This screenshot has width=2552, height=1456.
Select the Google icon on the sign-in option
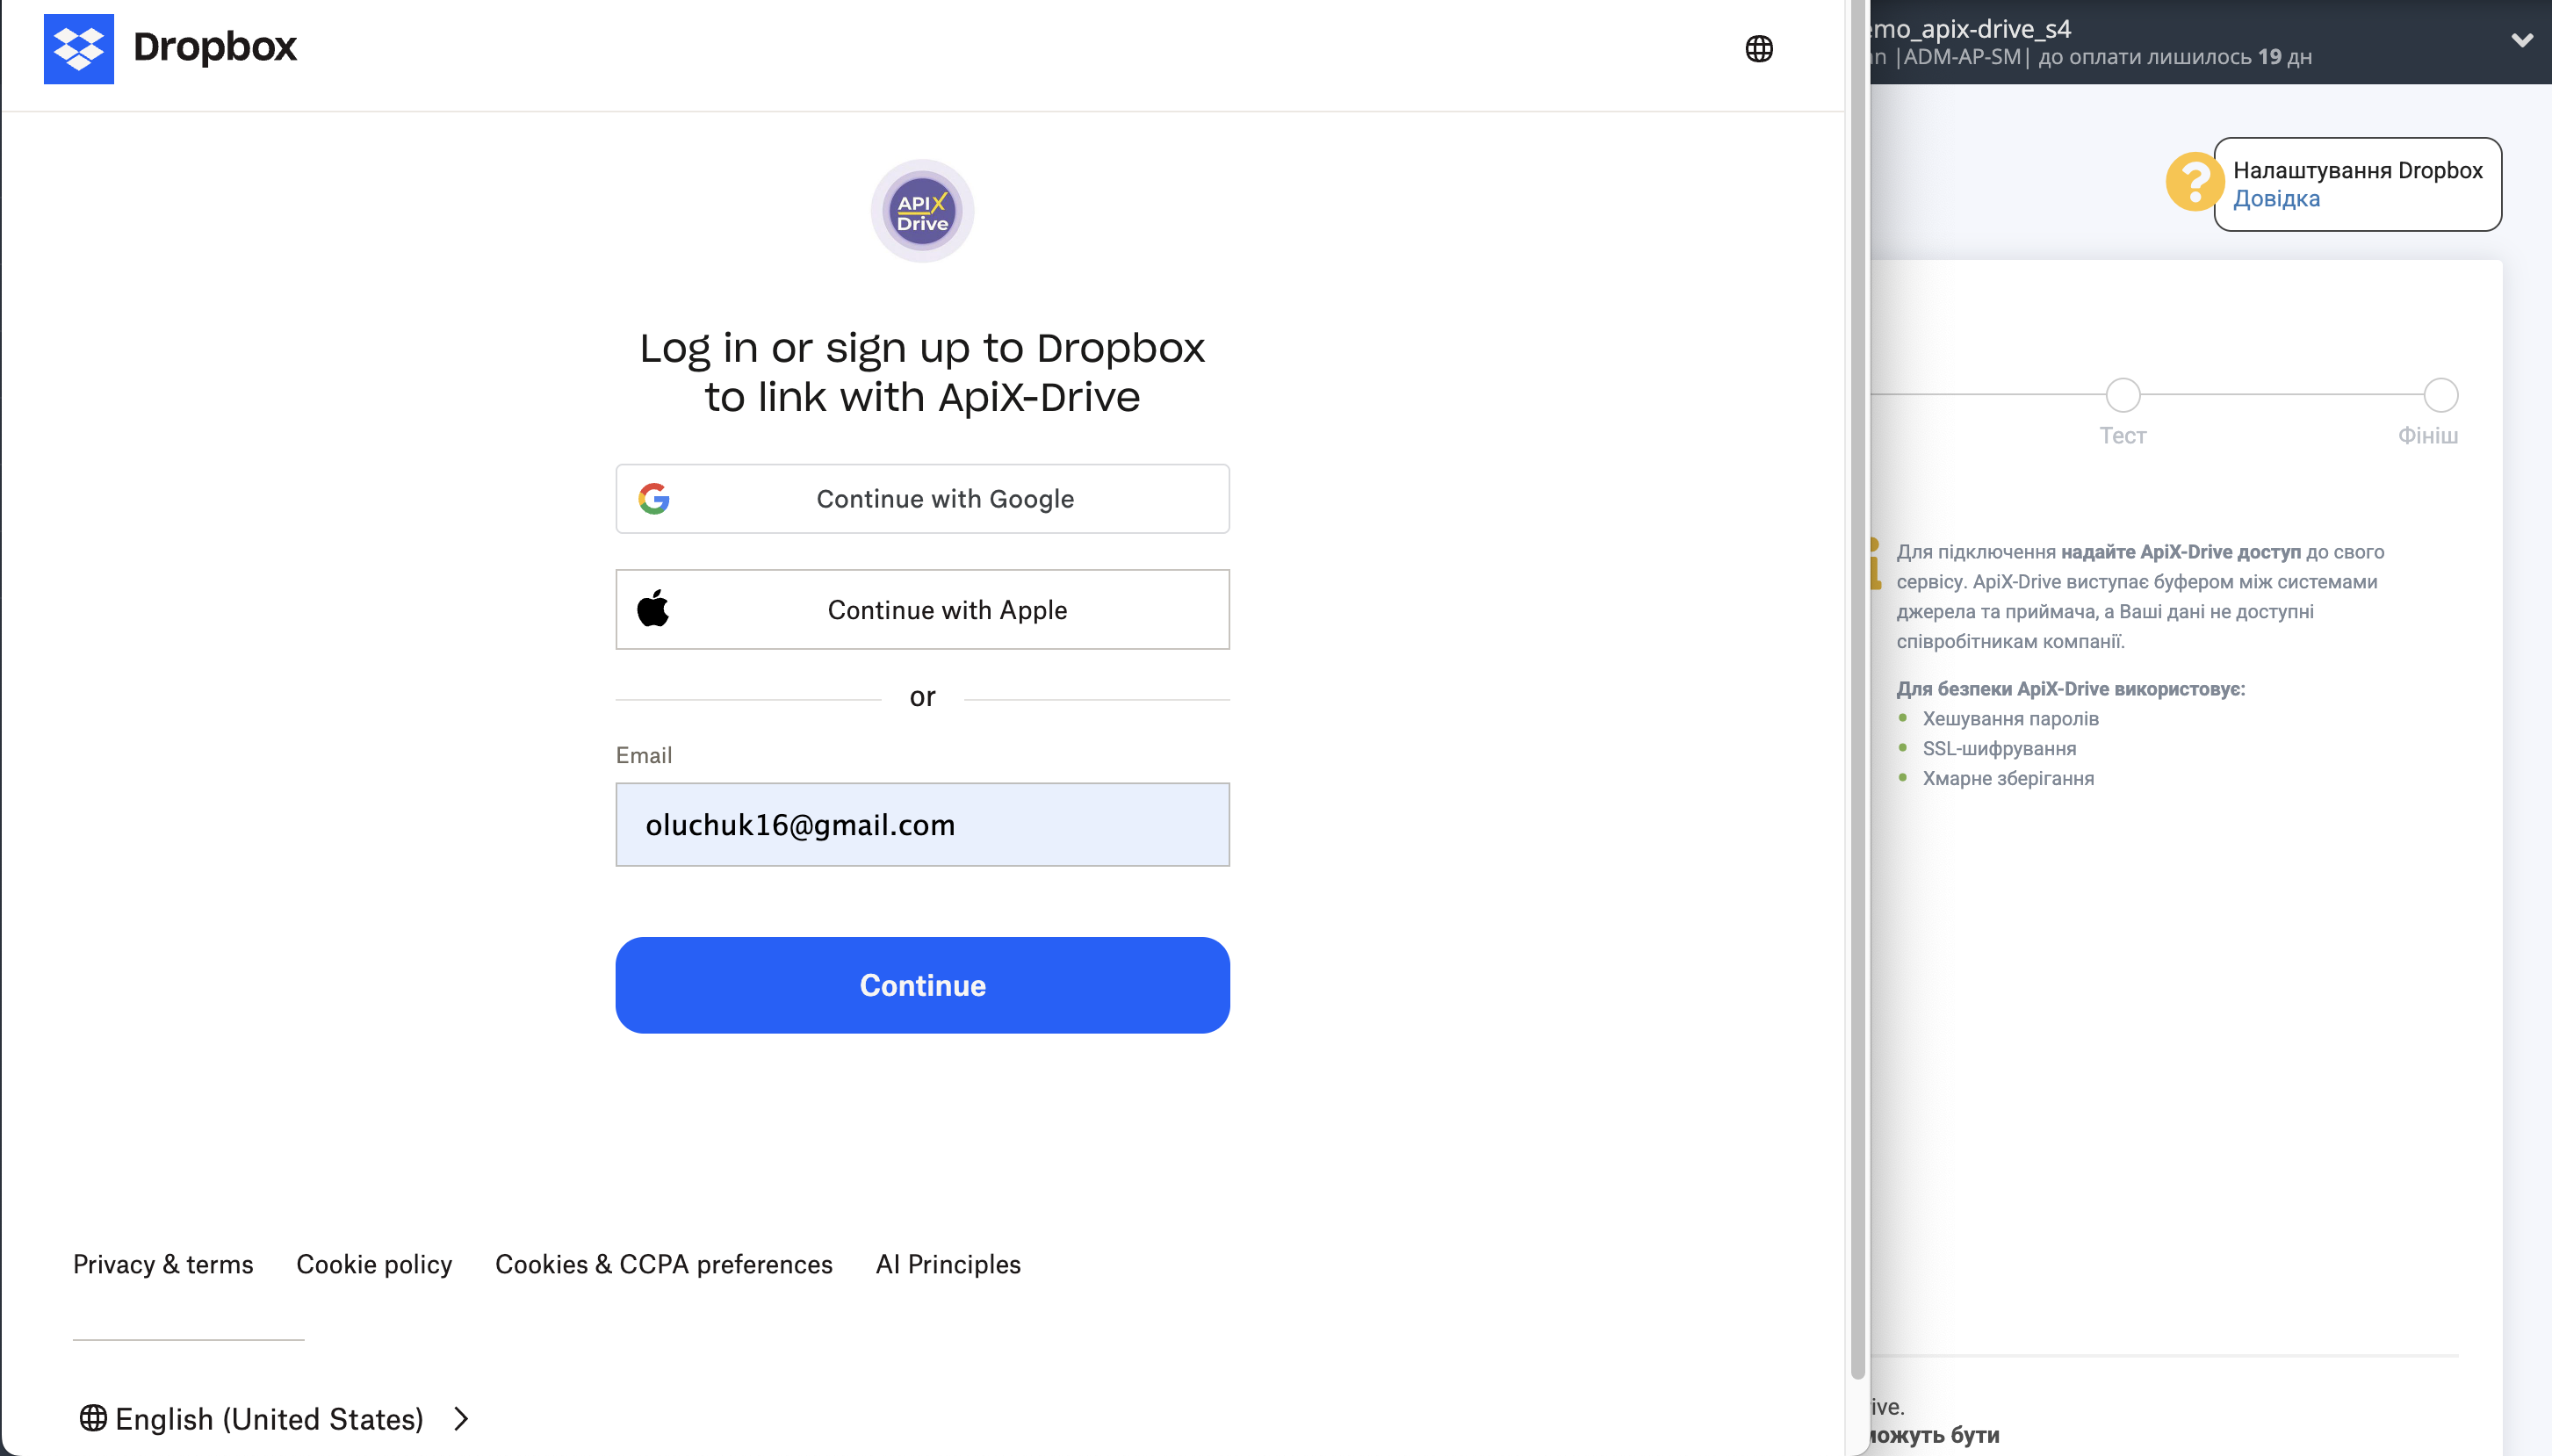[654, 498]
